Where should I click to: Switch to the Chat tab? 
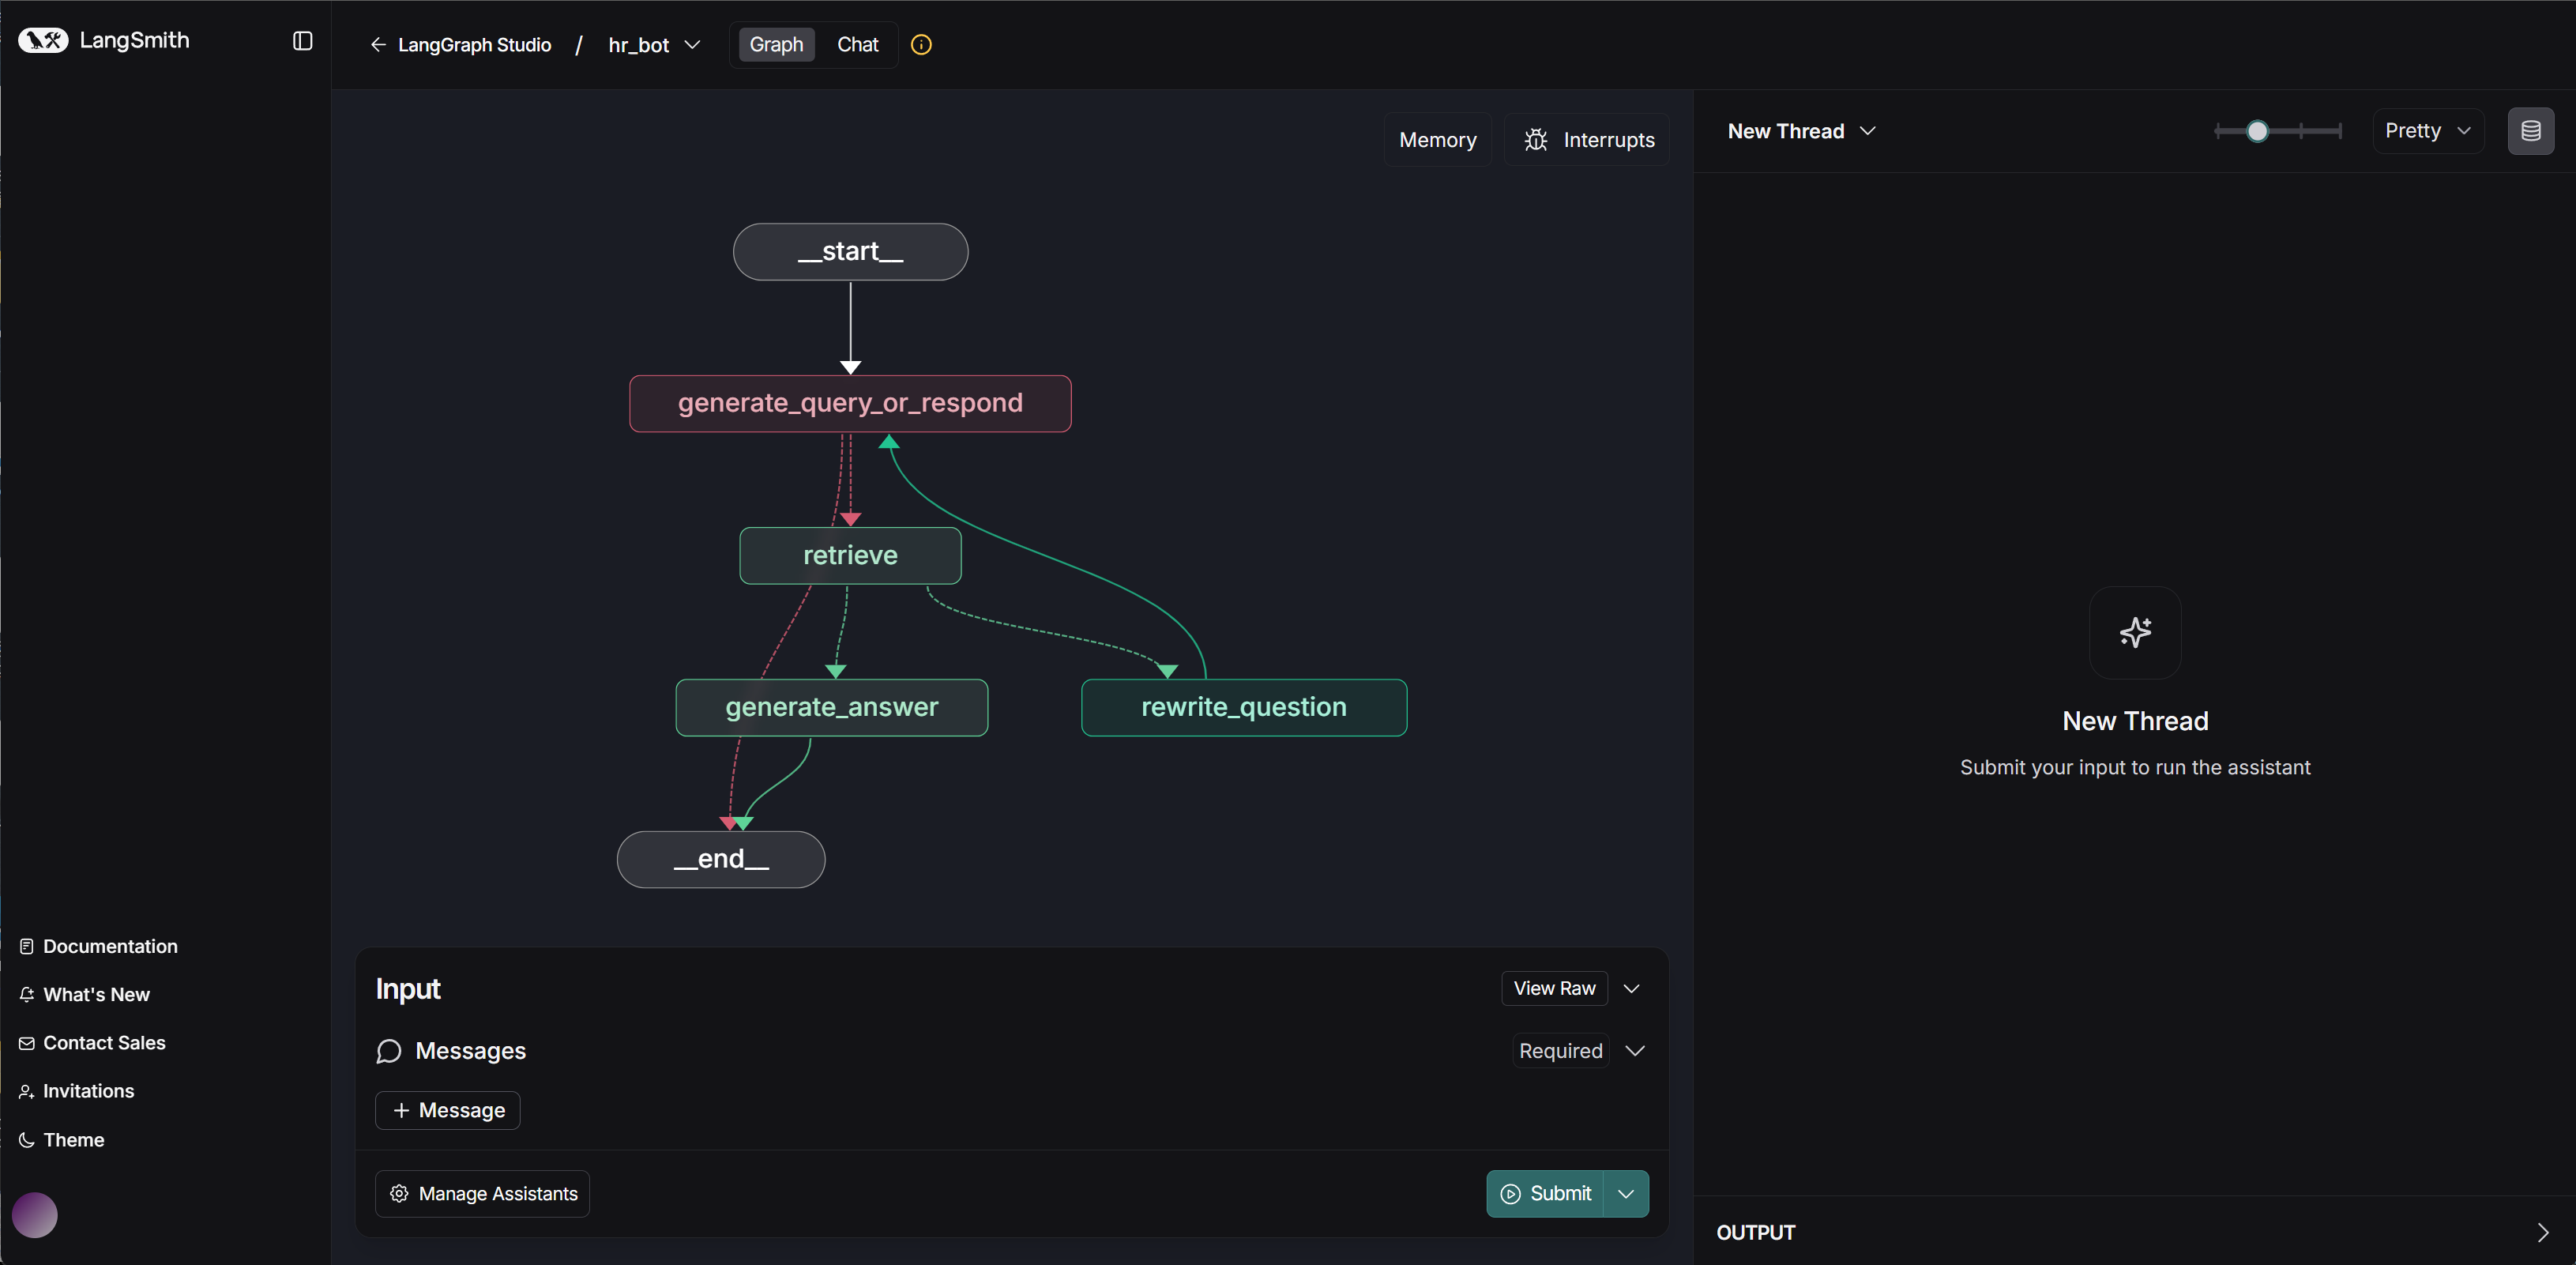pos(857,45)
